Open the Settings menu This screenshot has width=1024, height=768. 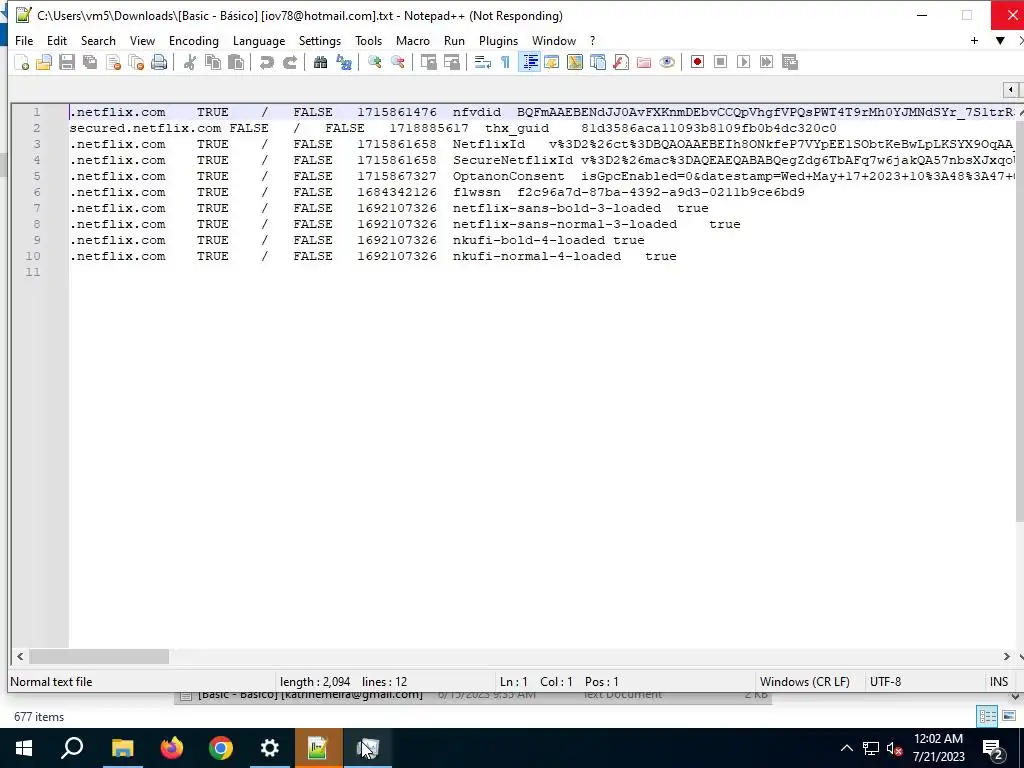tap(319, 40)
